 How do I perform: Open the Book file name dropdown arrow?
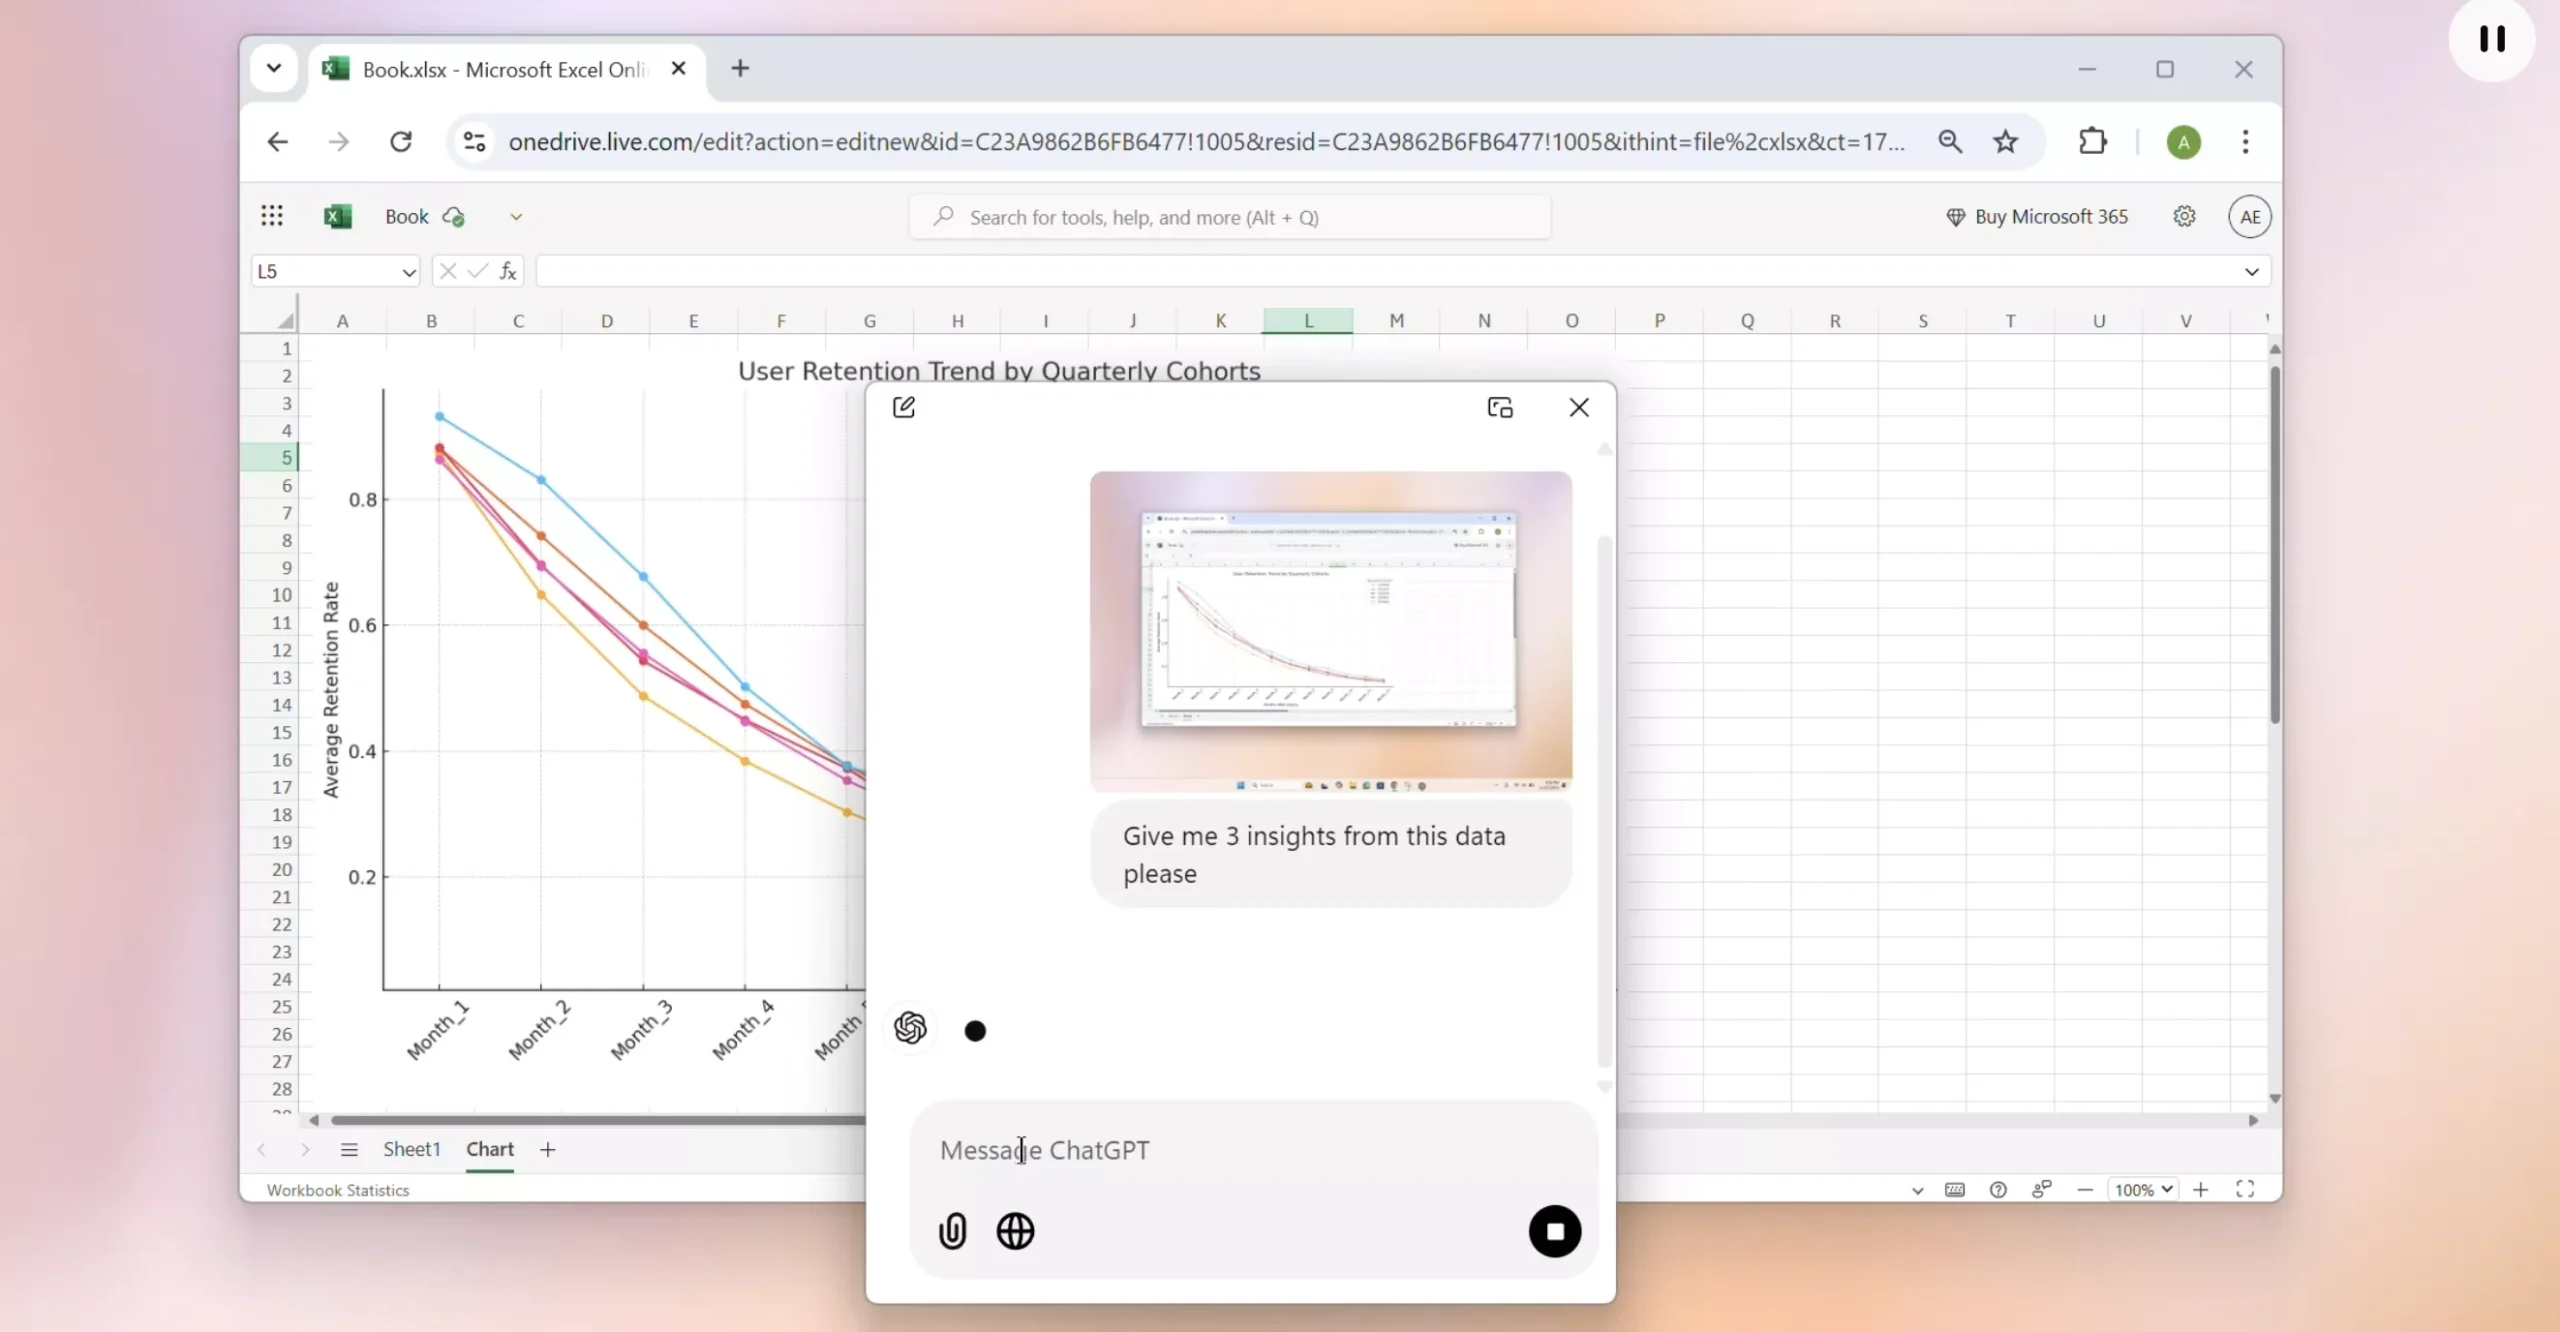pos(516,217)
